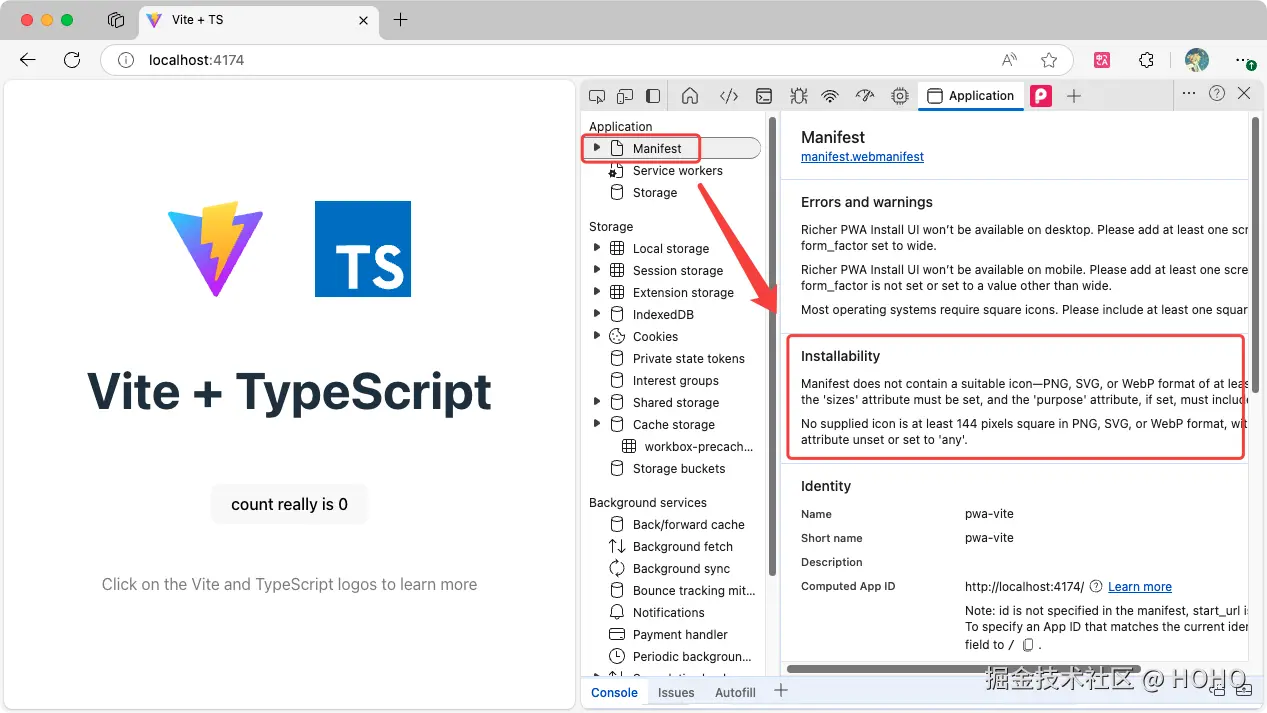The height and width of the screenshot is (713, 1267).
Task: Open the browser Extensions puzzle icon
Action: pyautogui.click(x=1147, y=60)
